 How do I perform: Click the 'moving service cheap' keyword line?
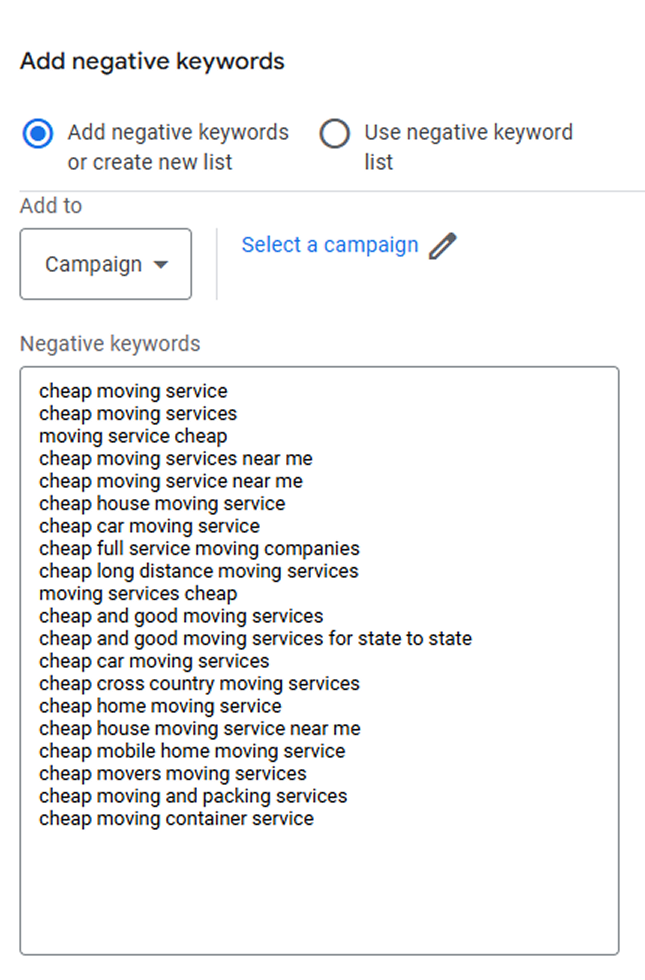(x=133, y=436)
